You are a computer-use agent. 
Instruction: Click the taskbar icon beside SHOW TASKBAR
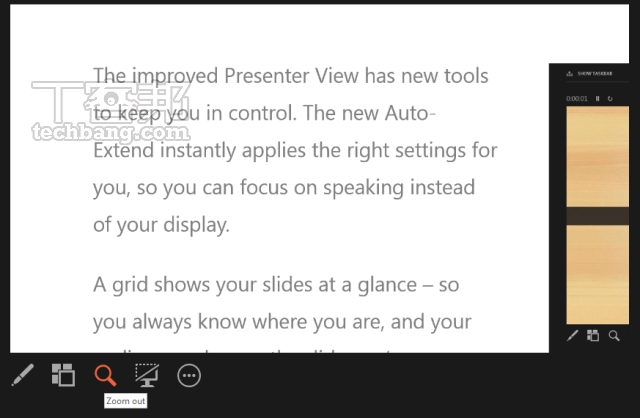click(x=570, y=73)
